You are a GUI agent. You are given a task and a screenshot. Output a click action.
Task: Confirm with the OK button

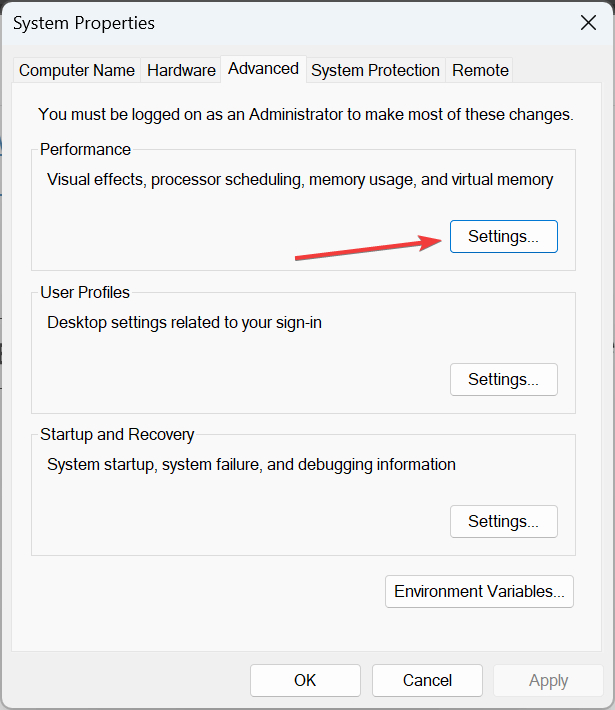(305, 680)
